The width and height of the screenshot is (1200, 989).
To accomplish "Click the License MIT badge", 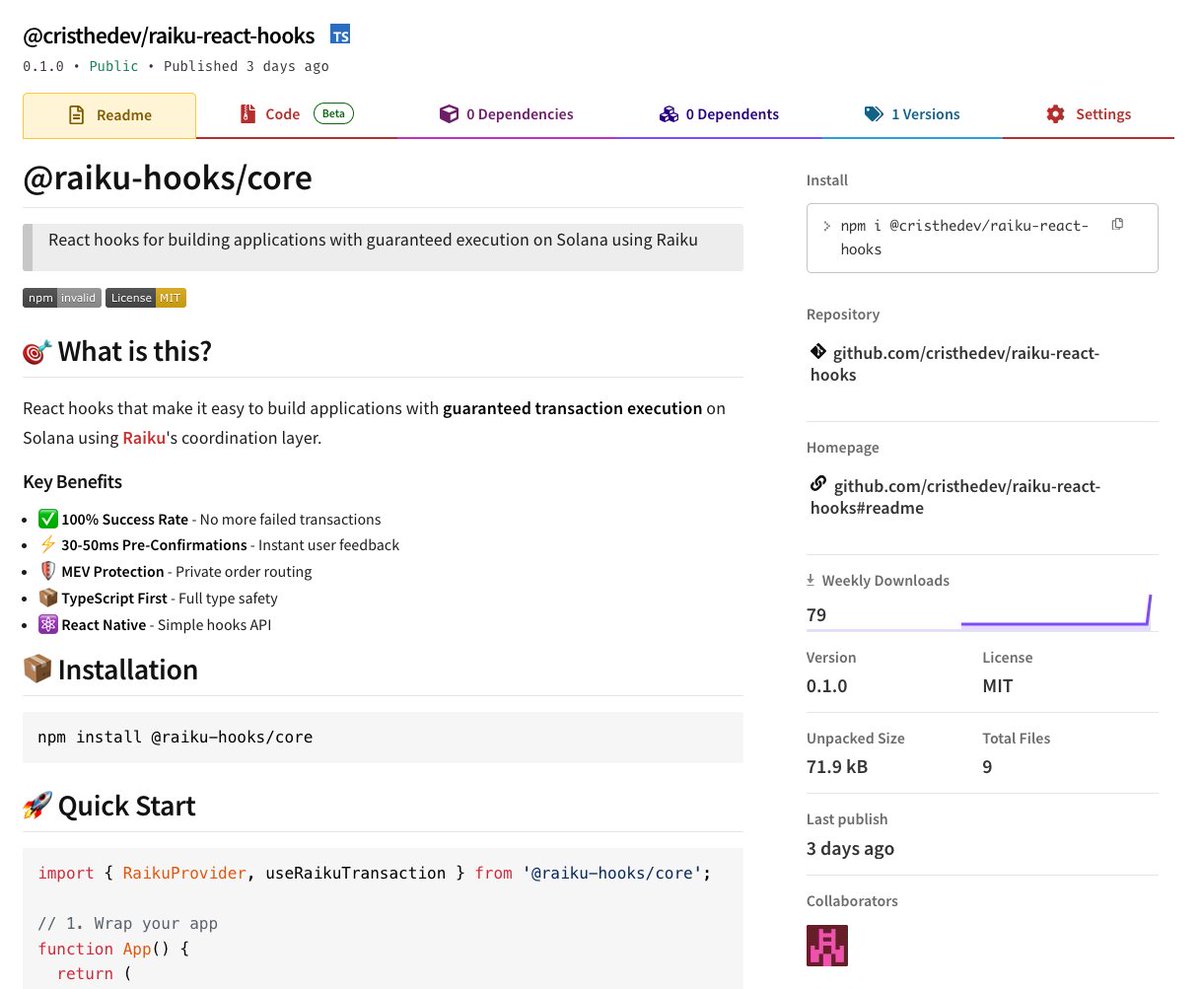I will 146,298.
